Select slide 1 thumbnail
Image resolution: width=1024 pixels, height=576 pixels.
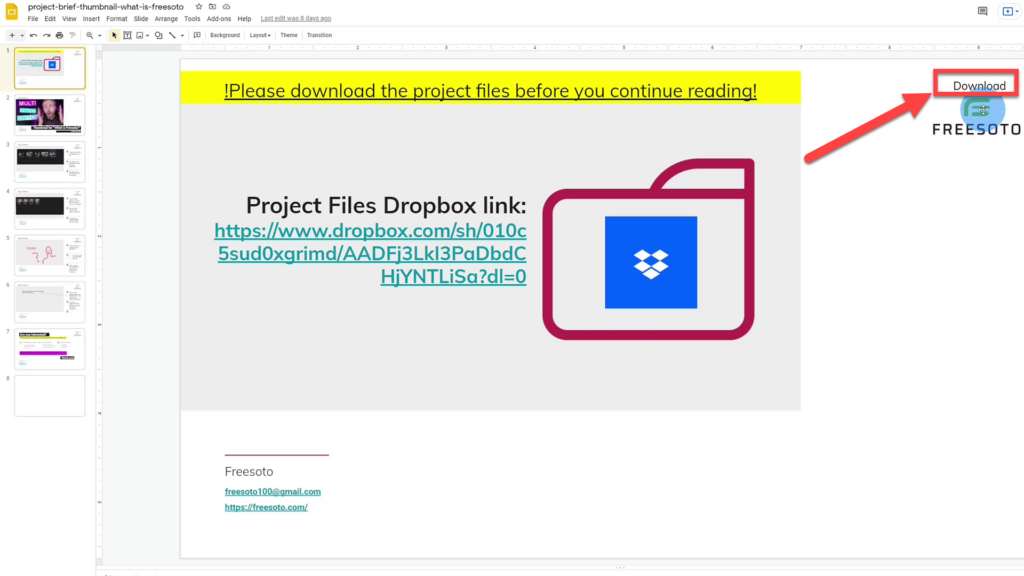tap(50, 68)
